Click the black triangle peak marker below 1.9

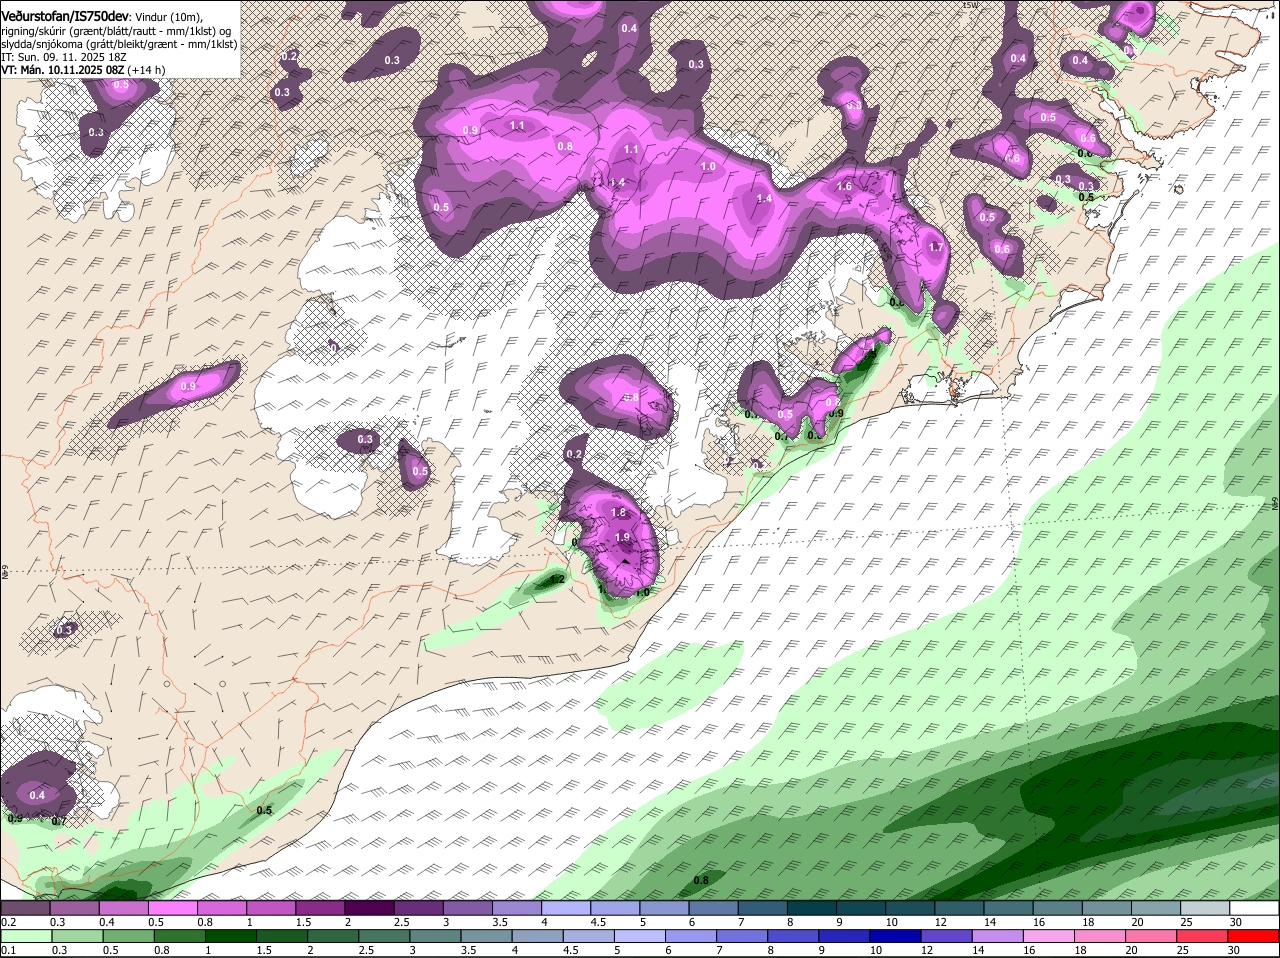626,561
